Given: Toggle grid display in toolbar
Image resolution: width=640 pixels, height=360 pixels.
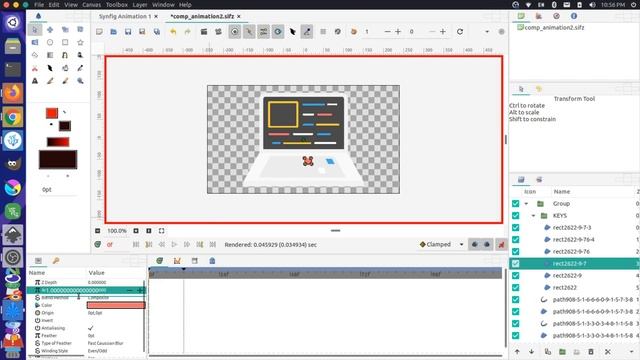Looking at the screenshot, I should pos(323,31).
